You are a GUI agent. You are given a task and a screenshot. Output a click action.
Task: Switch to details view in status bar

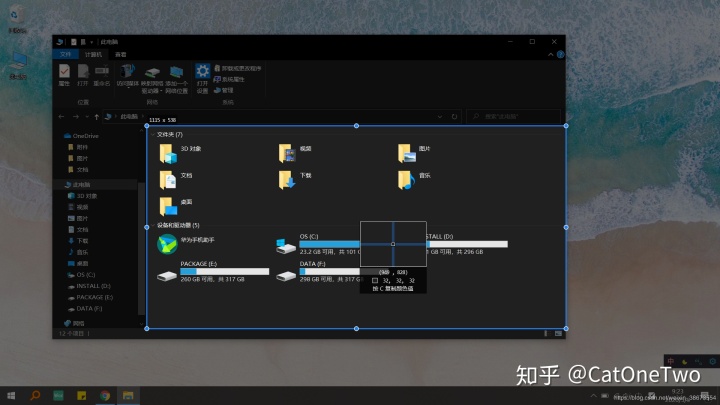point(546,334)
